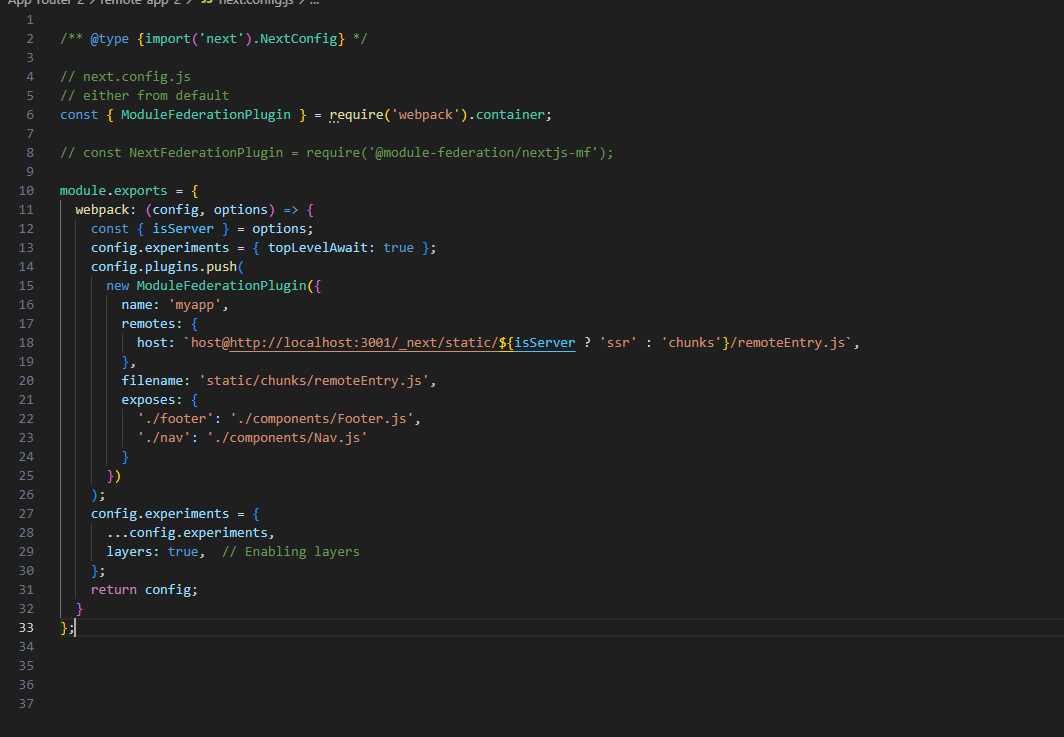1064x737 pixels.
Task: Click the 'ssr' string on line 18
Action: (618, 343)
